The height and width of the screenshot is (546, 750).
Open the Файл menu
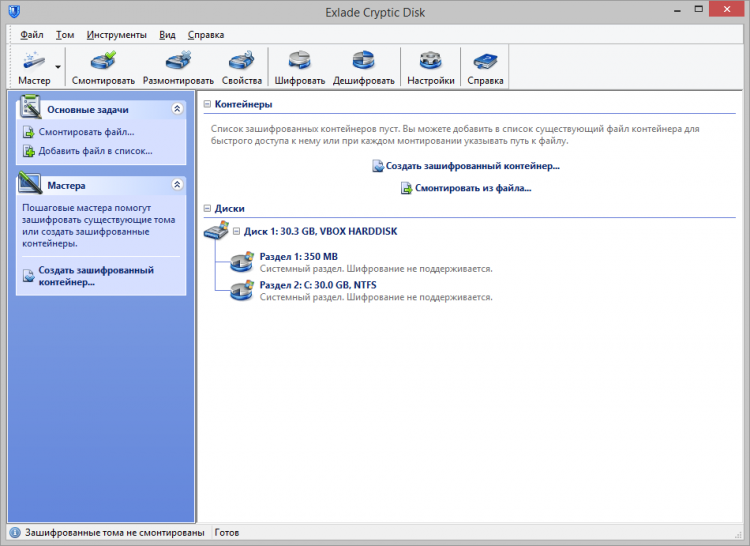tap(32, 35)
